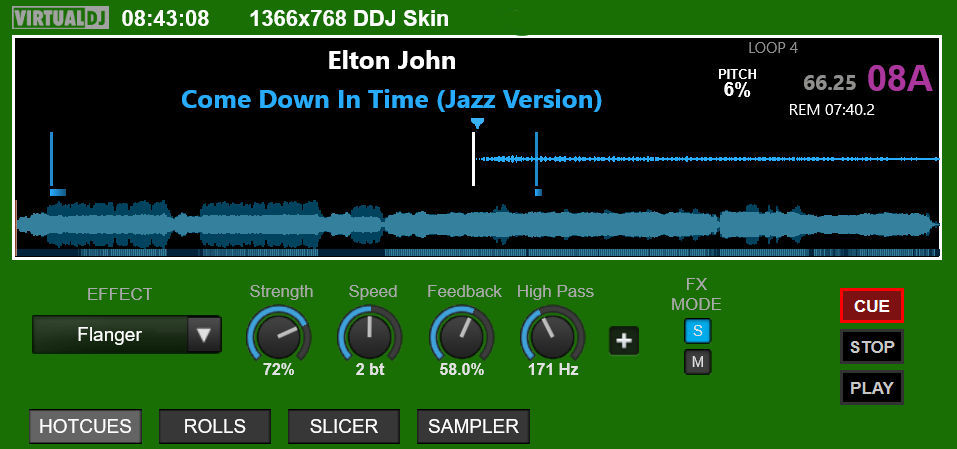Click the full-song waveform overview

(x=477, y=224)
